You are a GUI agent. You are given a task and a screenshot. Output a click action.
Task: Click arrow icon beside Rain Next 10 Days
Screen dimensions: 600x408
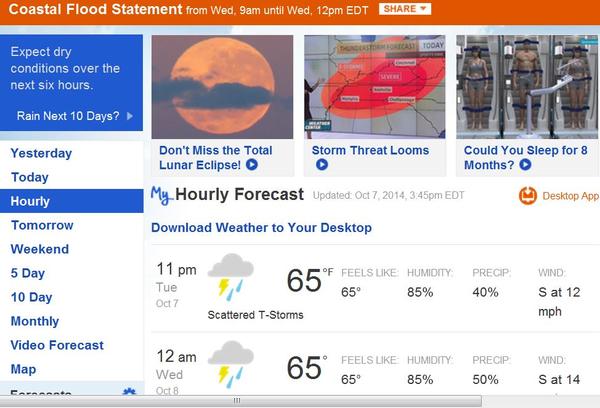point(130,116)
